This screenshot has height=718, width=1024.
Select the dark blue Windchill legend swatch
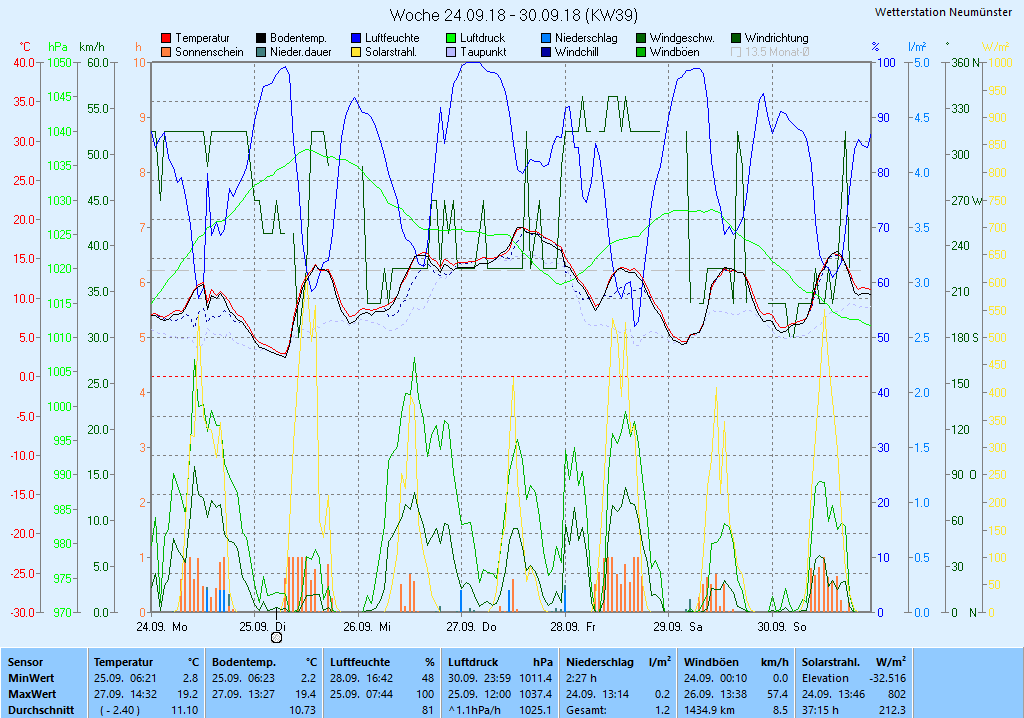click(x=546, y=52)
